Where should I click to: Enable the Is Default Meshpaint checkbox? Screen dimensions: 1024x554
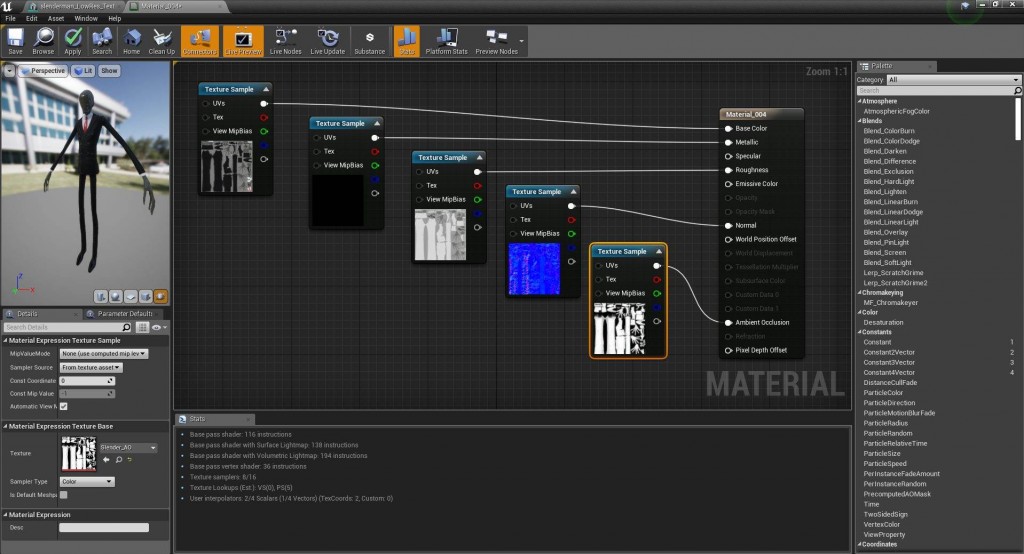coord(64,495)
